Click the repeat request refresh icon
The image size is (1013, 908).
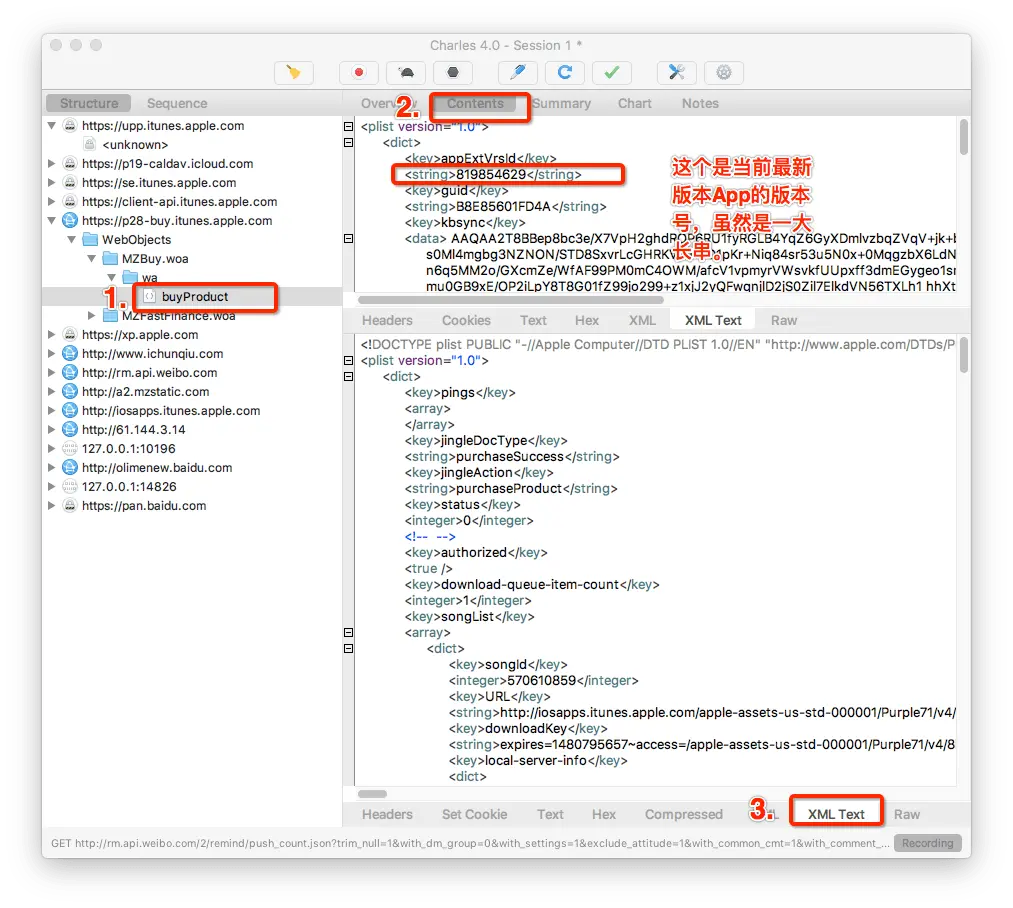tap(565, 72)
